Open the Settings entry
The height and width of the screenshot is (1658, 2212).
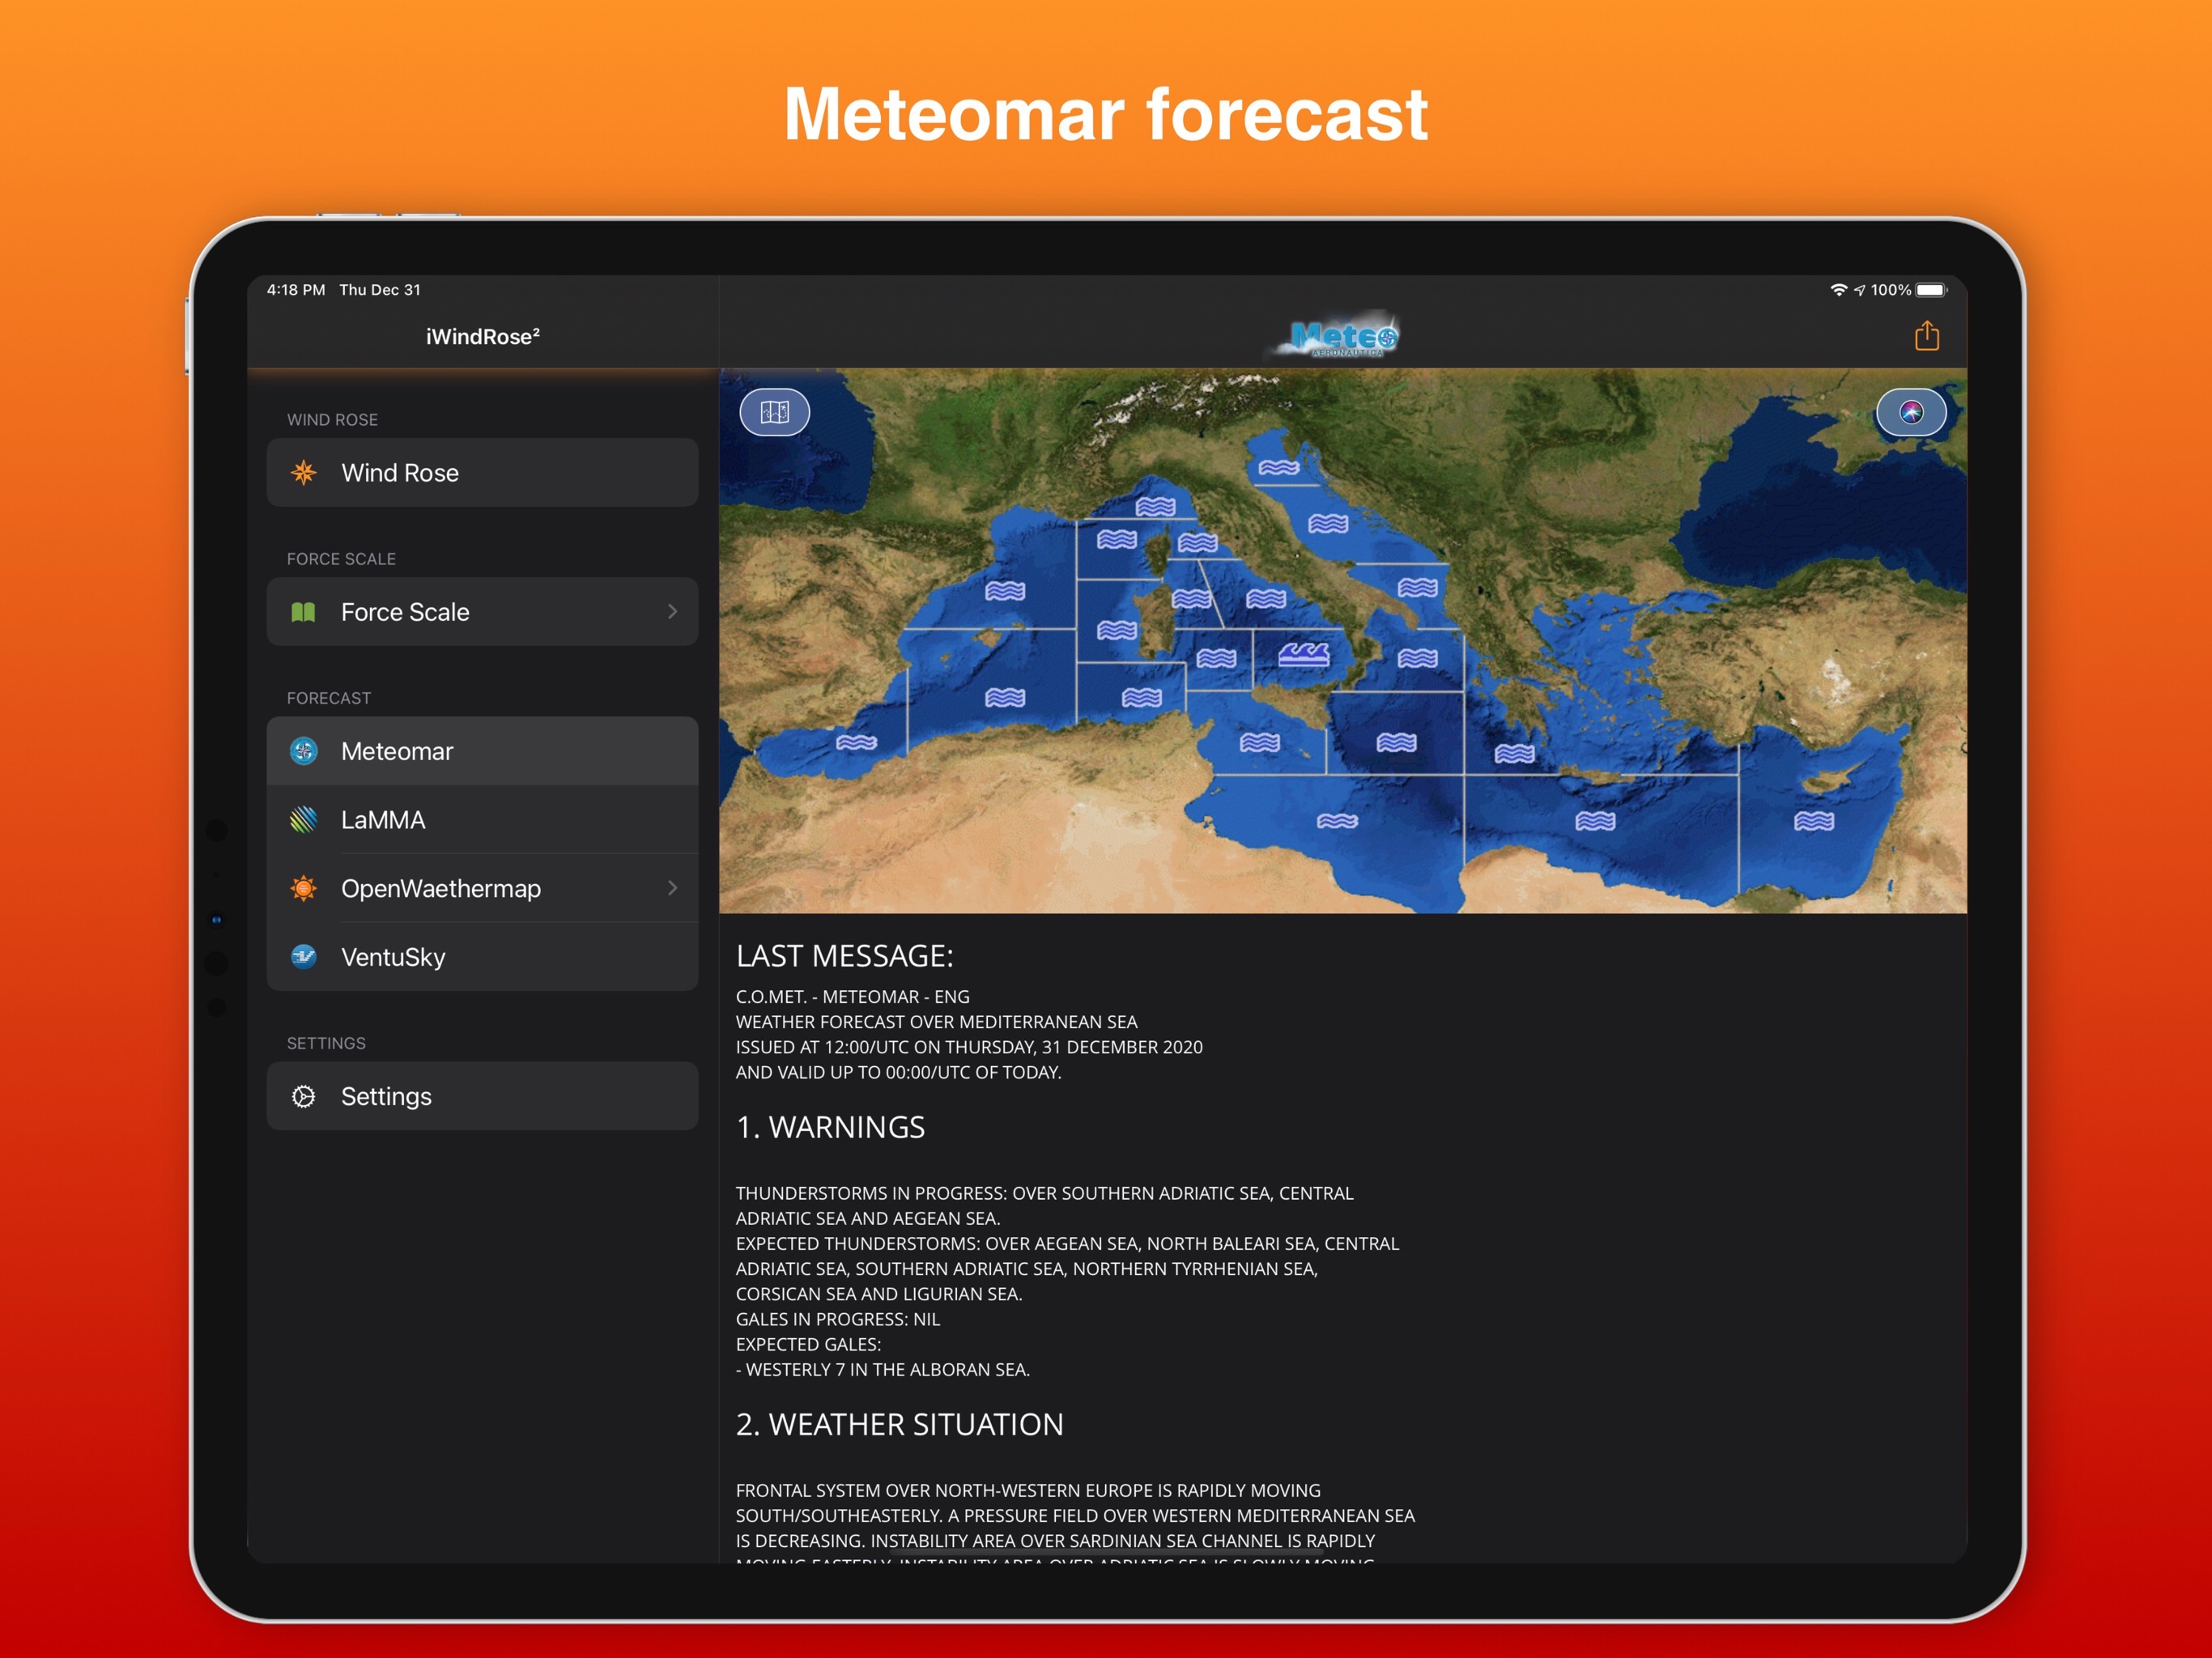[482, 1096]
